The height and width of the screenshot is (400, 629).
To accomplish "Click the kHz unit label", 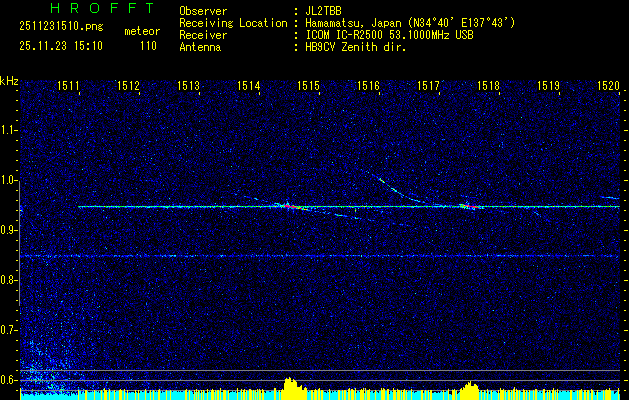I will [x=9, y=80].
